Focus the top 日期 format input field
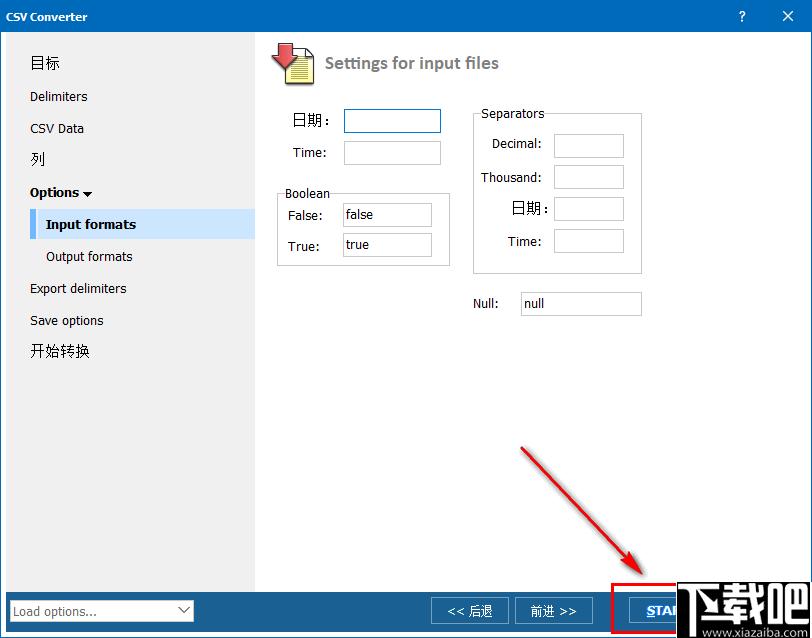The image size is (812, 638). coord(393,121)
